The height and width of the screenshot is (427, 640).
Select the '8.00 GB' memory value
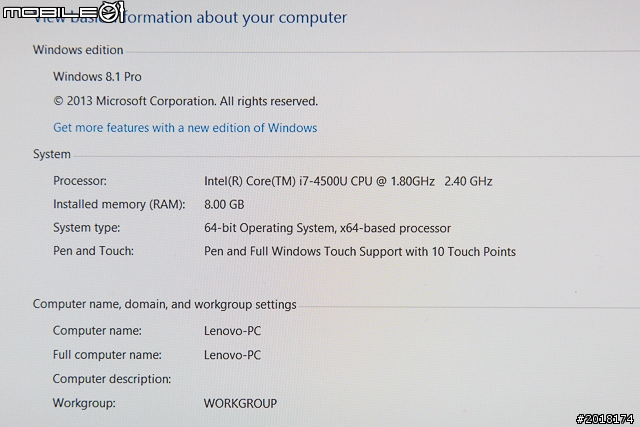(224, 204)
